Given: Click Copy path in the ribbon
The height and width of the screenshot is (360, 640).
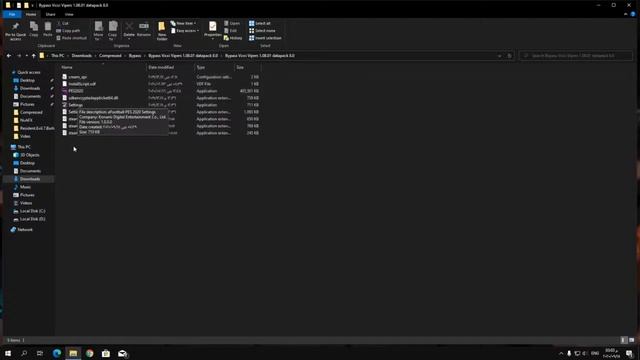Looking at the screenshot, I should pos(68,31).
